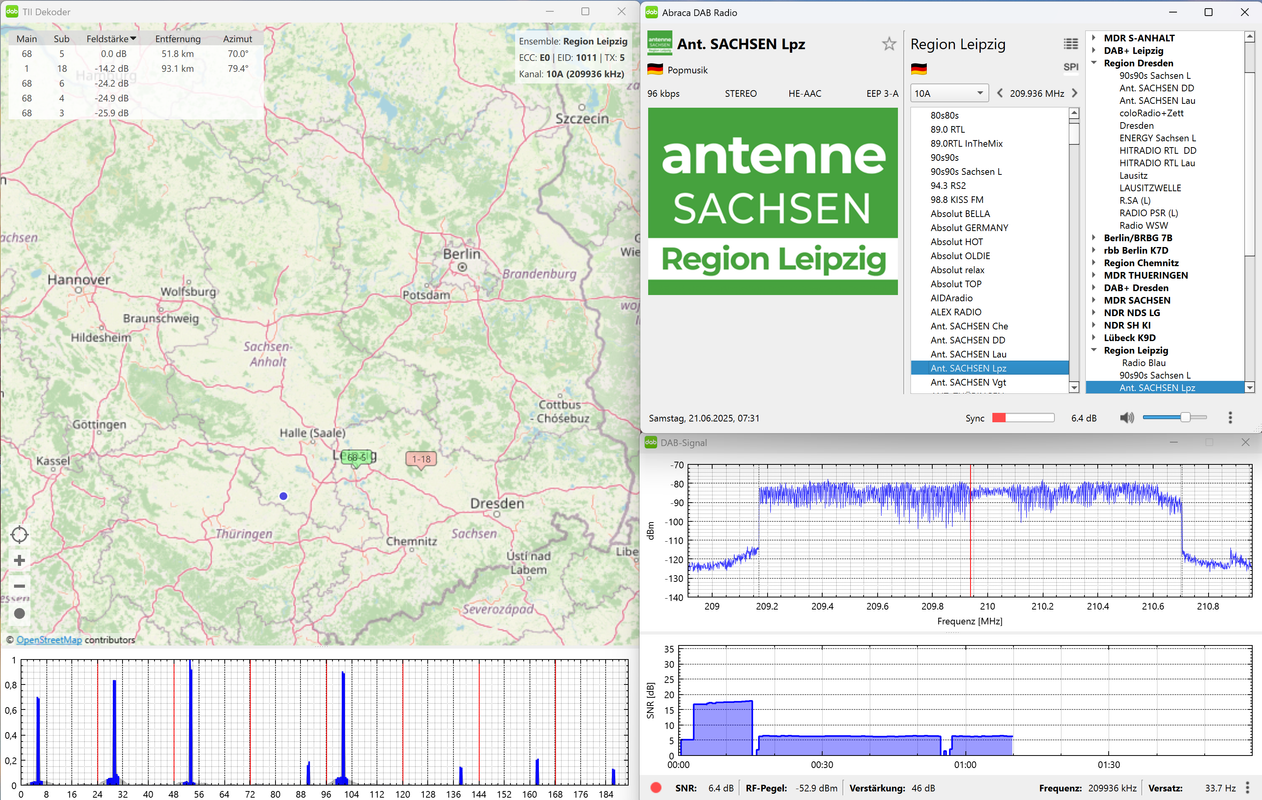
Task: Open the ensemble information list icon
Action: click(x=1071, y=44)
